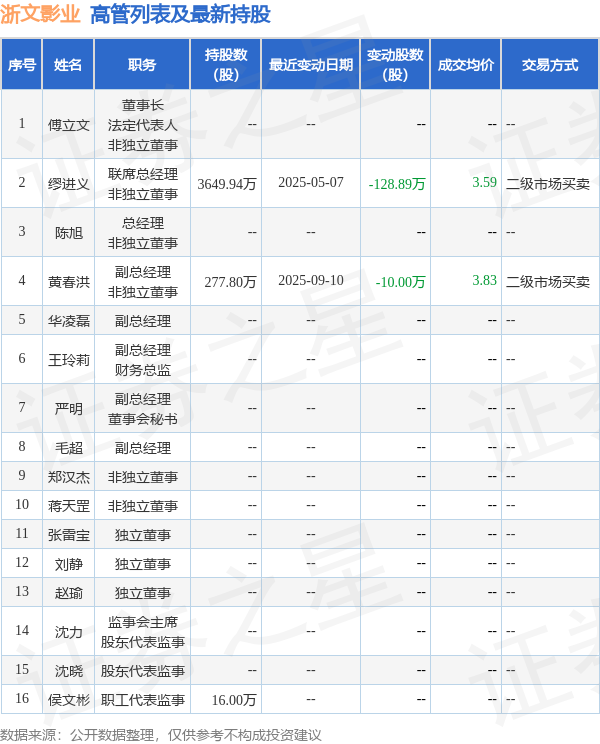Select the name 严明
The height and width of the screenshot is (744, 600).
tap(69, 409)
